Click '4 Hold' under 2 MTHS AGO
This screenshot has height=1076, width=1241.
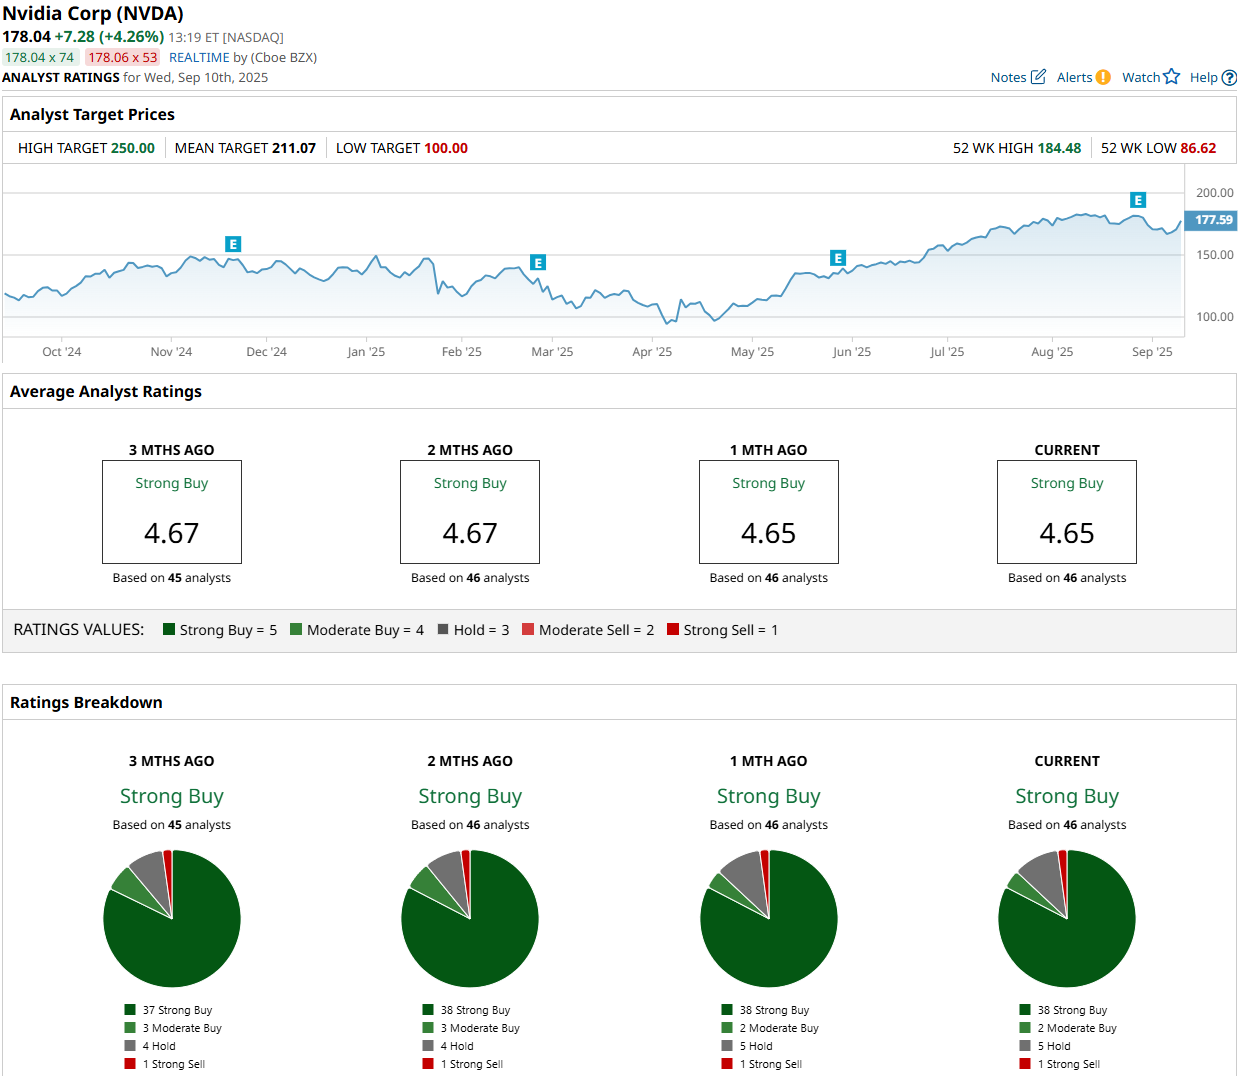[448, 1046]
